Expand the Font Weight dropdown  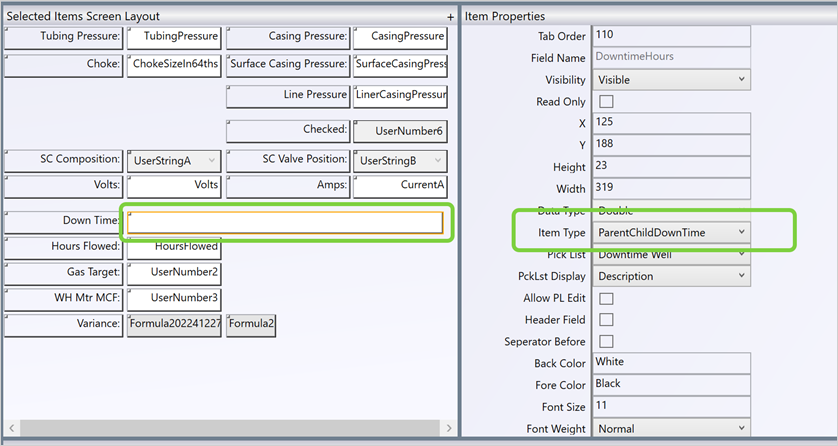(671, 429)
